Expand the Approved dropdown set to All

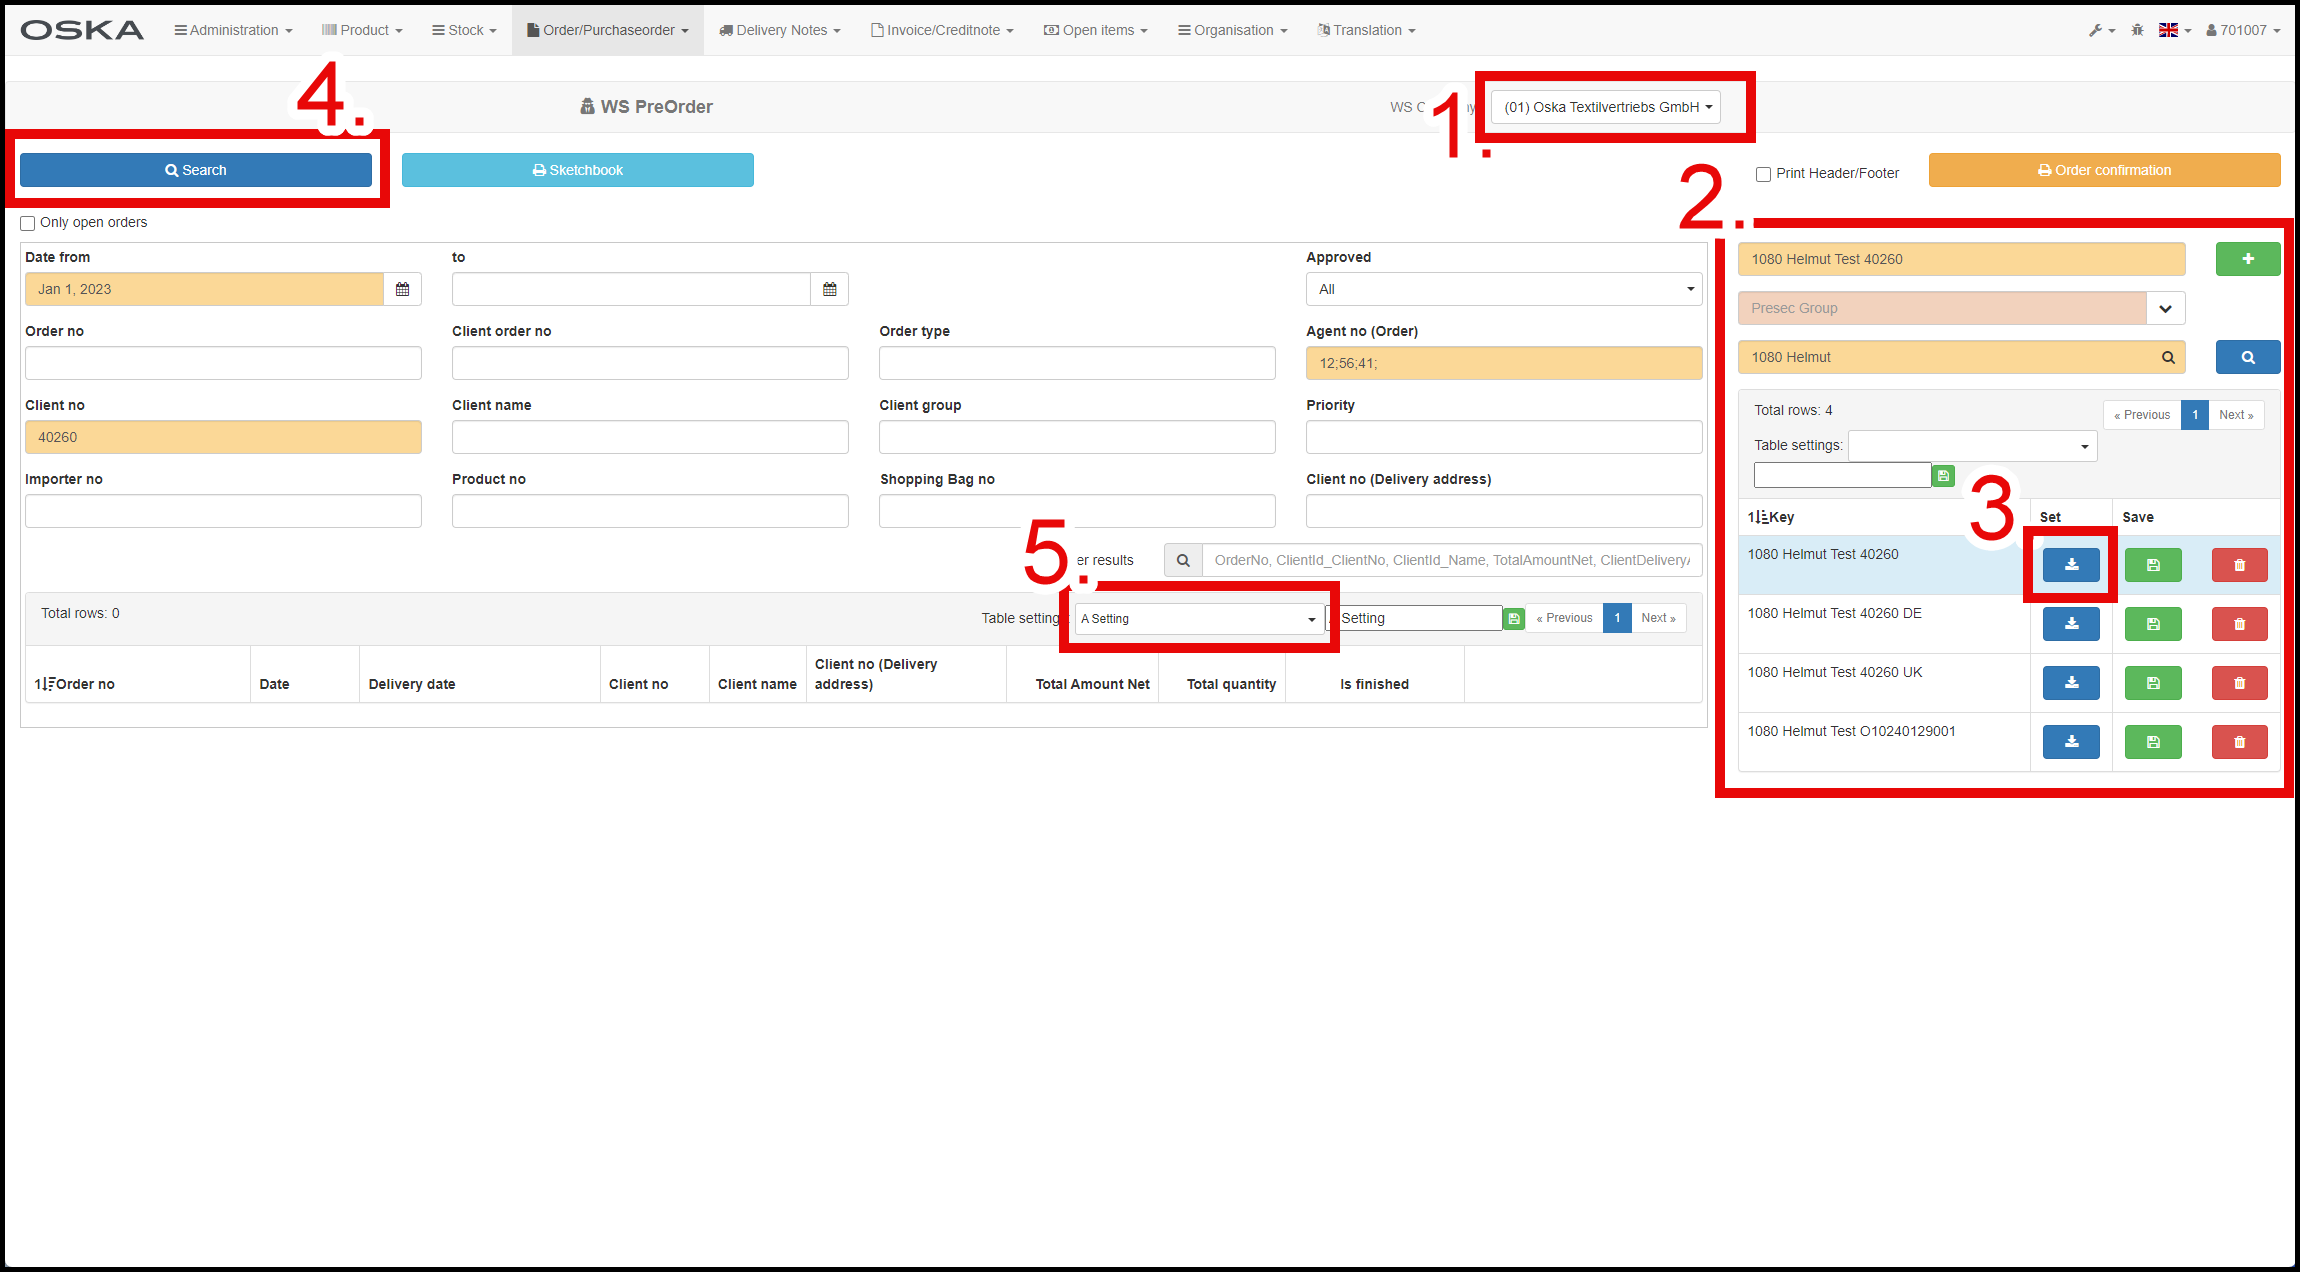1503,289
